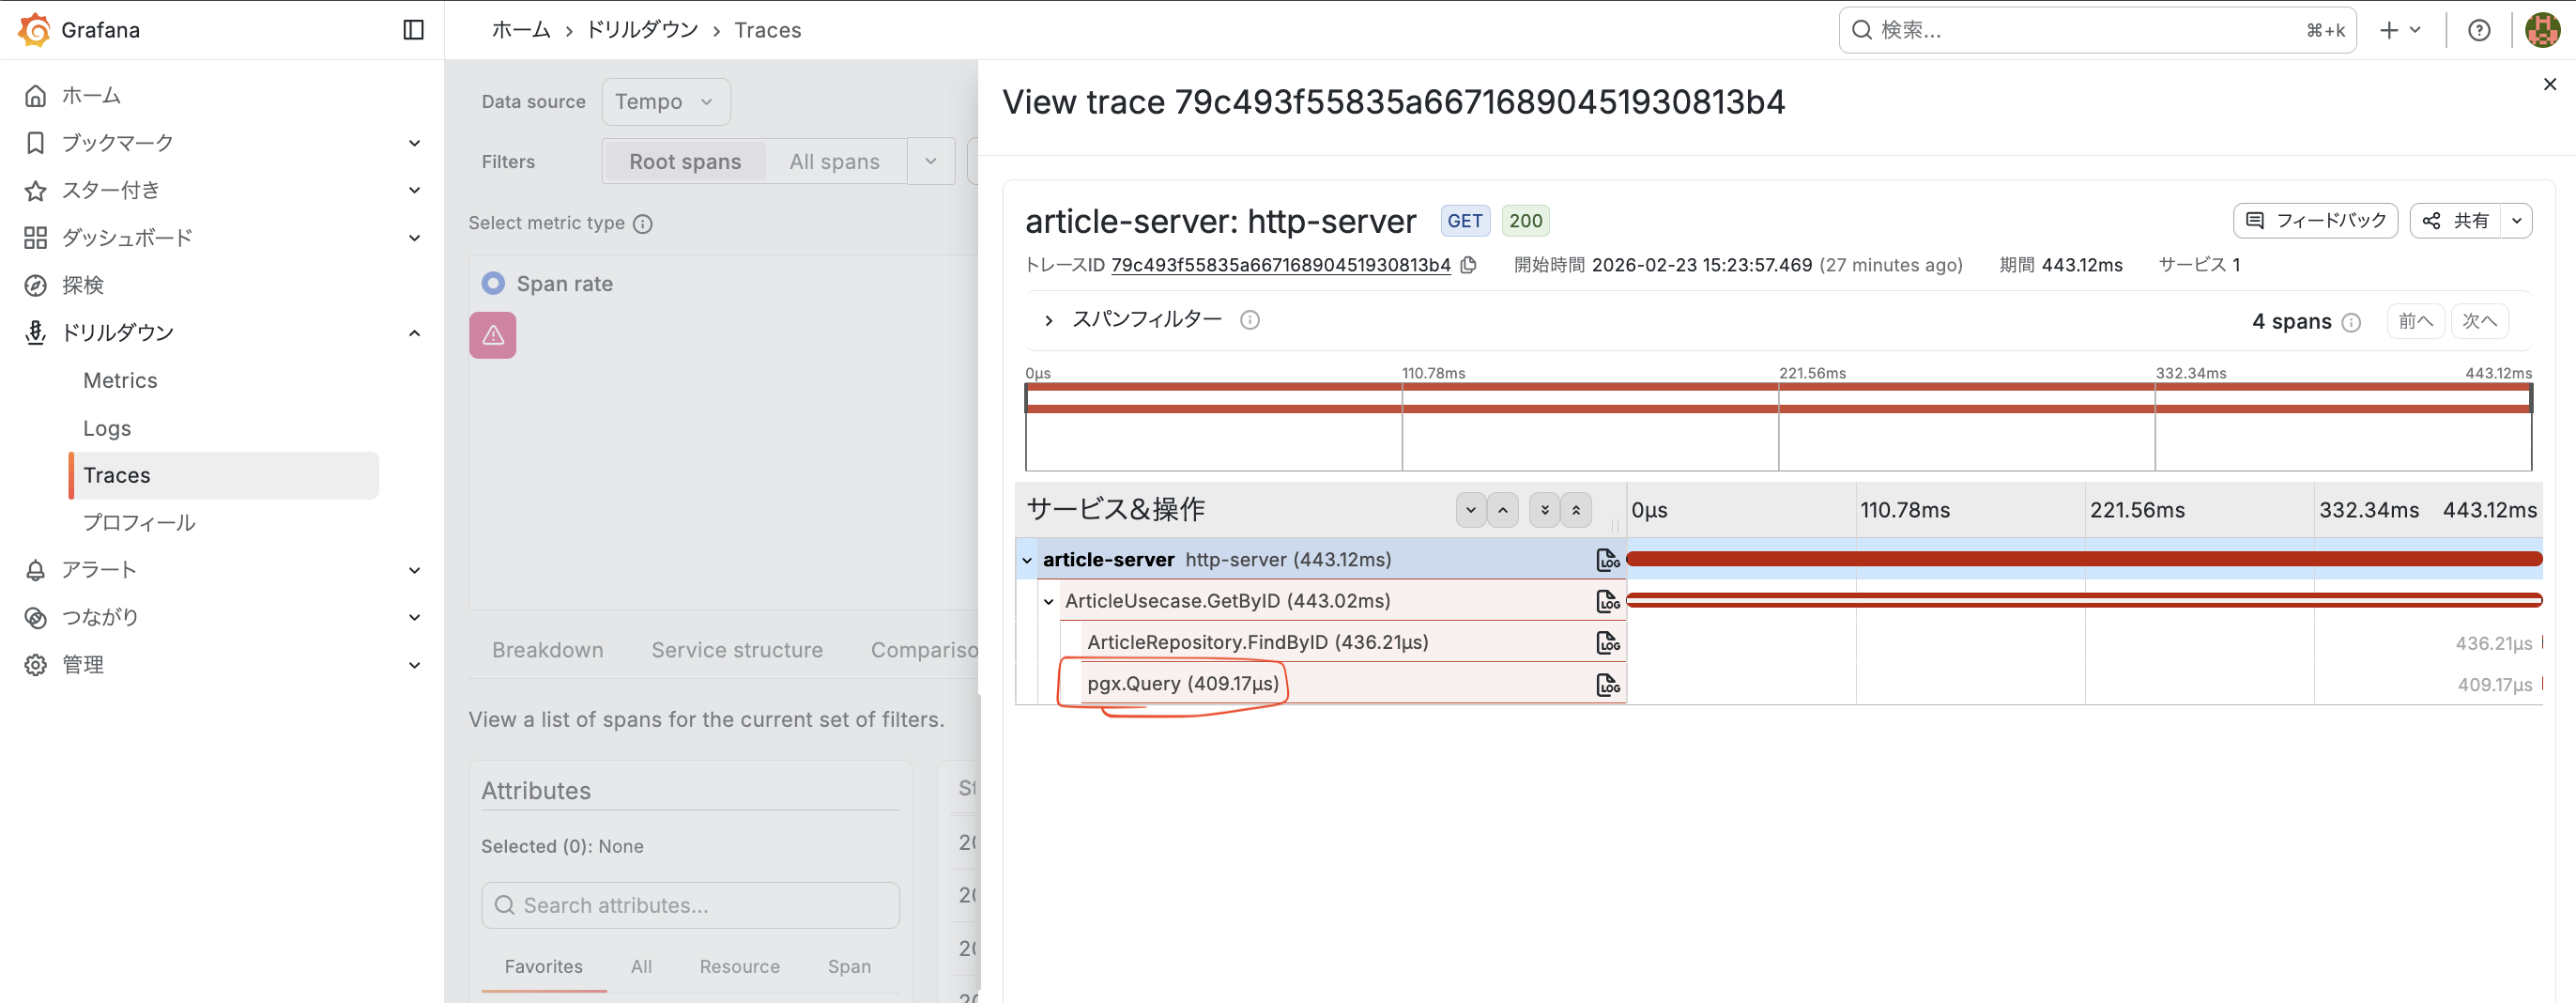Click the フィードバック button

point(2315,221)
